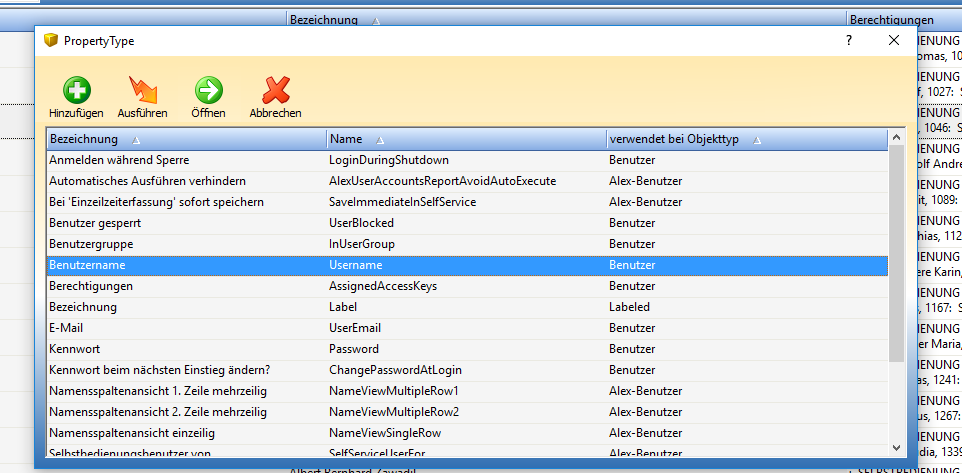Click the scrollbar down arrow in list
962x473 pixels.
point(896,446)
